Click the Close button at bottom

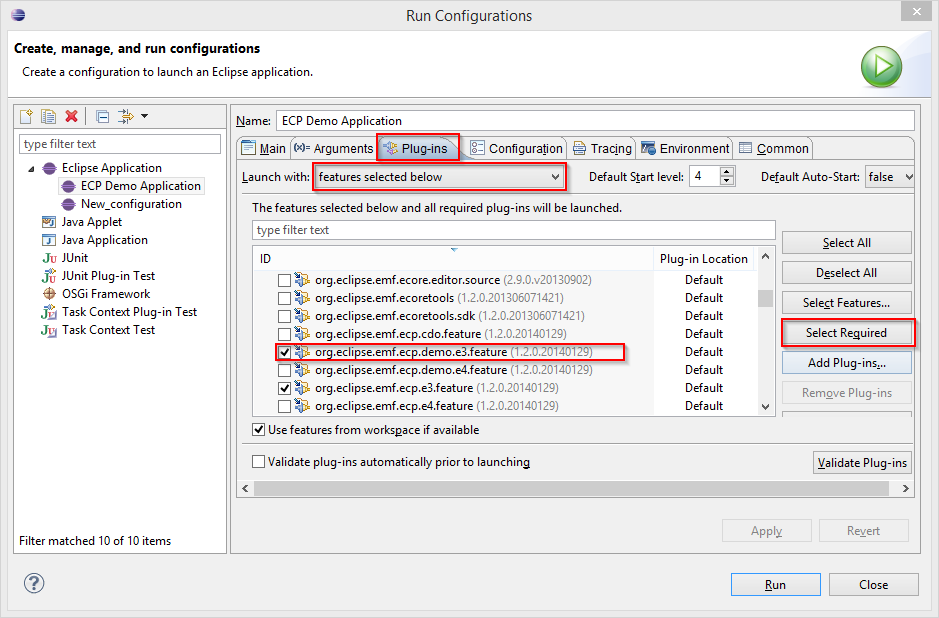[x=874, y=584]
